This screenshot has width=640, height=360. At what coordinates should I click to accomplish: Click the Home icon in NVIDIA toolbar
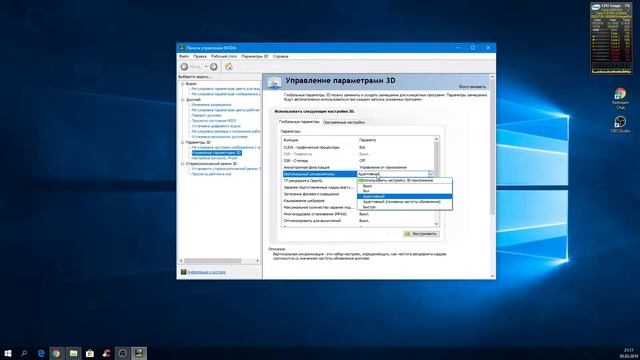tap(229, 67)
